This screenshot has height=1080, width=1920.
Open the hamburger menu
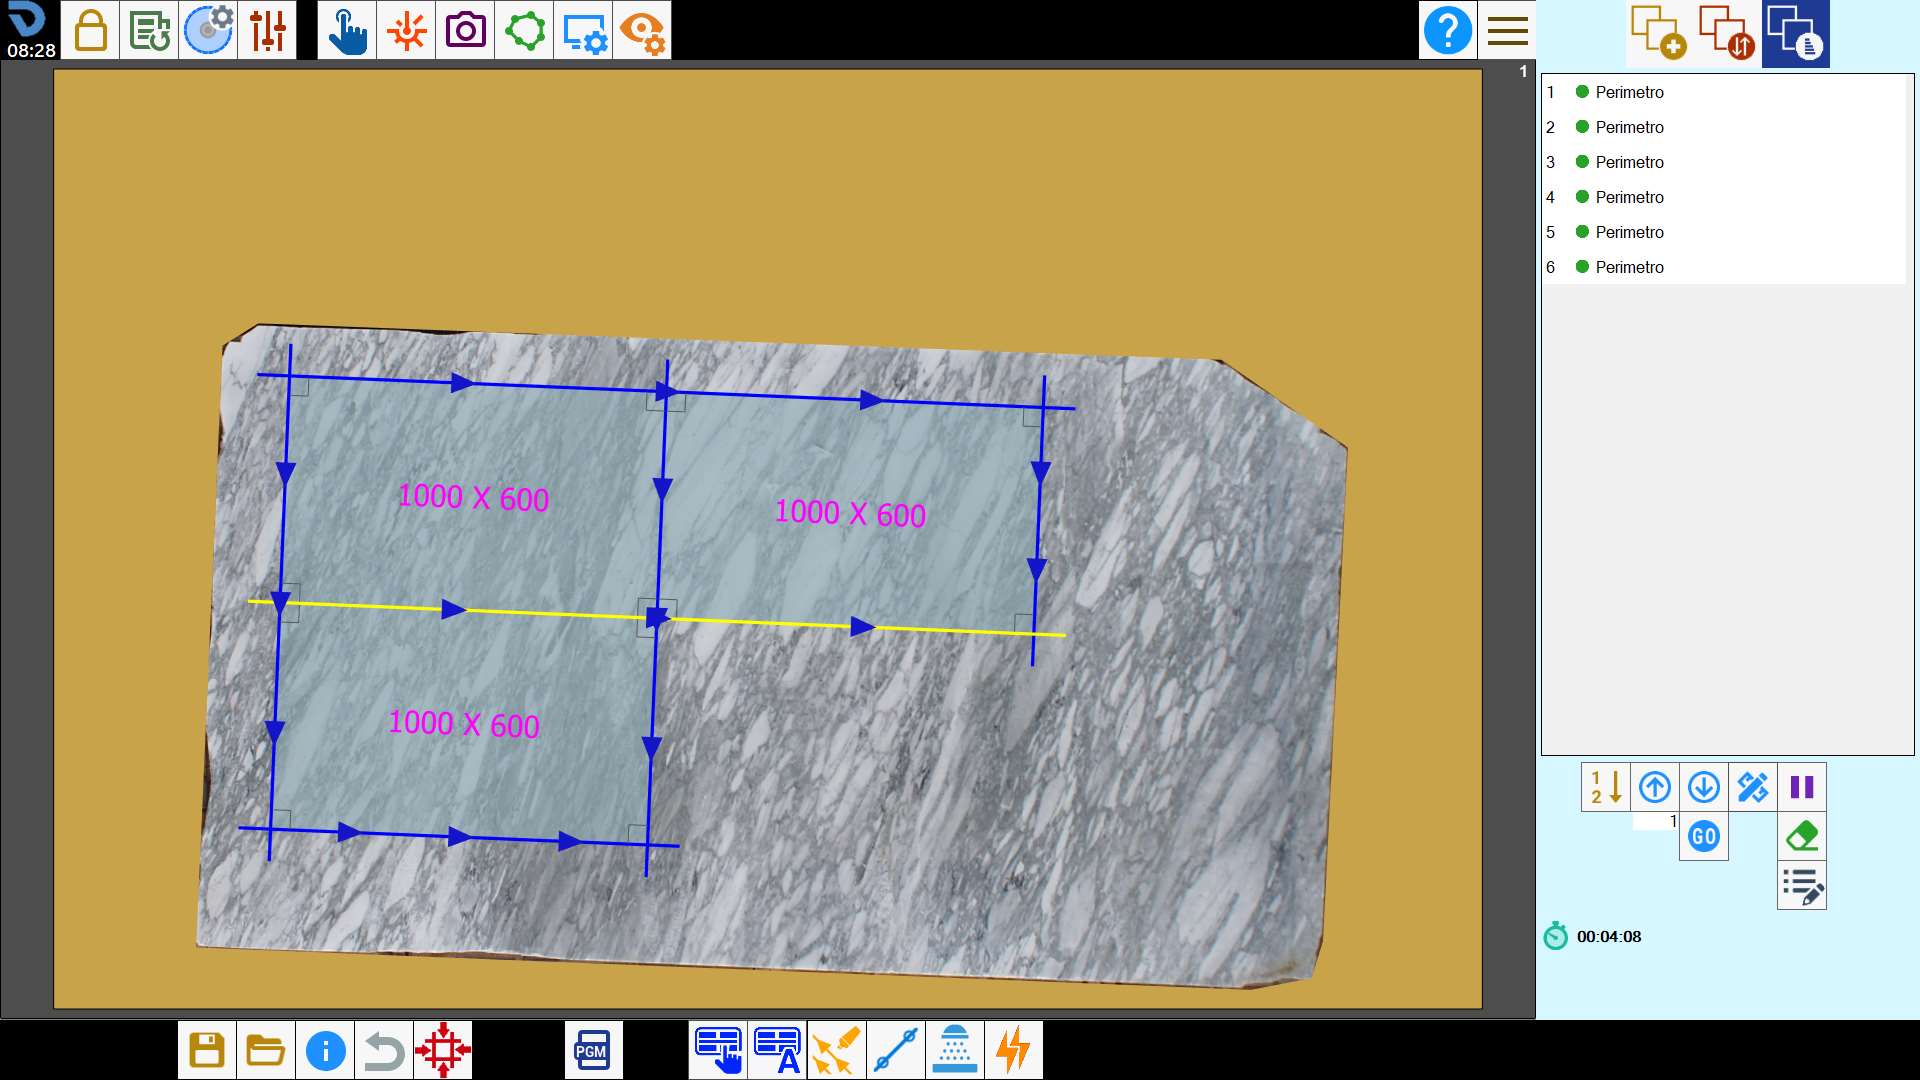tap(1507, 30)
